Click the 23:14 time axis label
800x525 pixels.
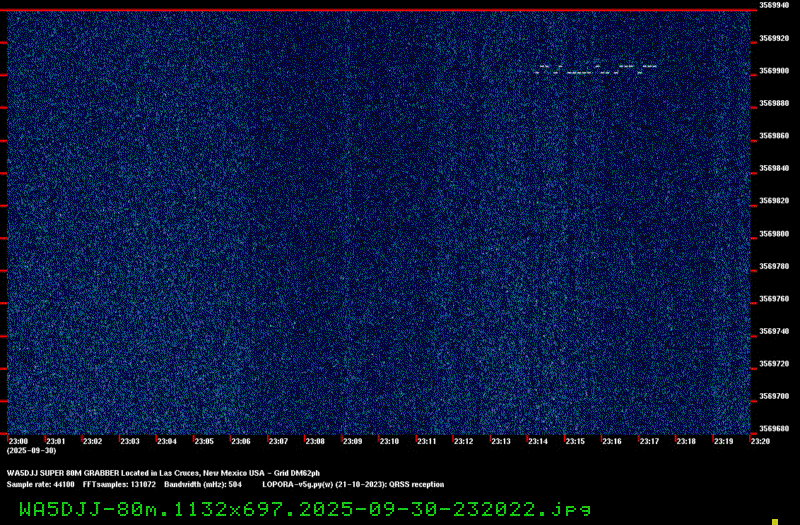pos(538,441)
